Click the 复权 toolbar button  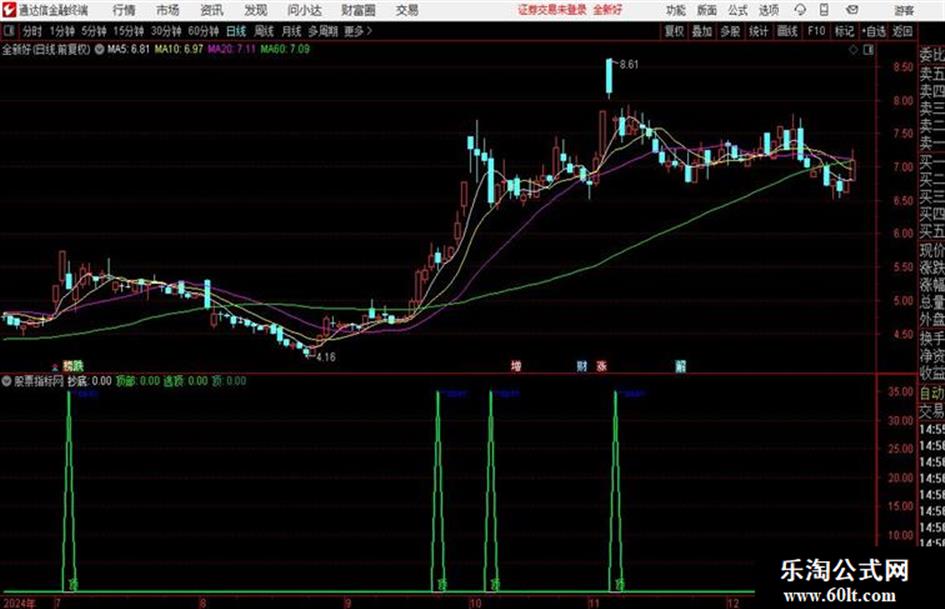coord(674,31)
